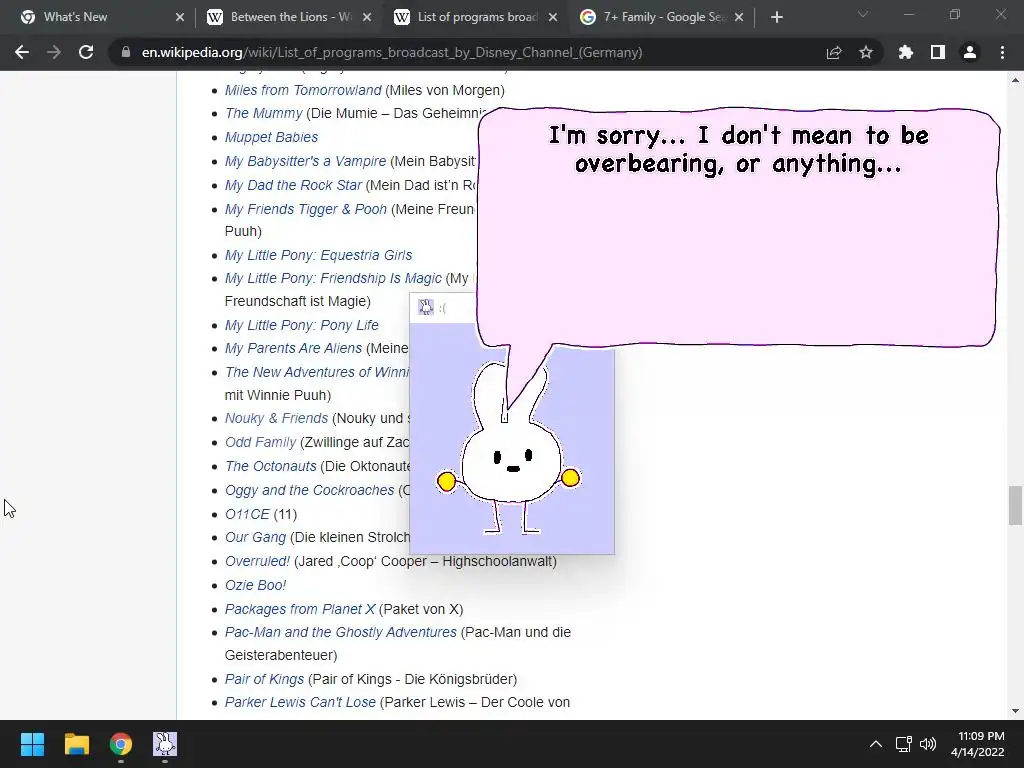Close the Between the Lions tab
This screenshot has width=1024, height=768.
[367, 17]
